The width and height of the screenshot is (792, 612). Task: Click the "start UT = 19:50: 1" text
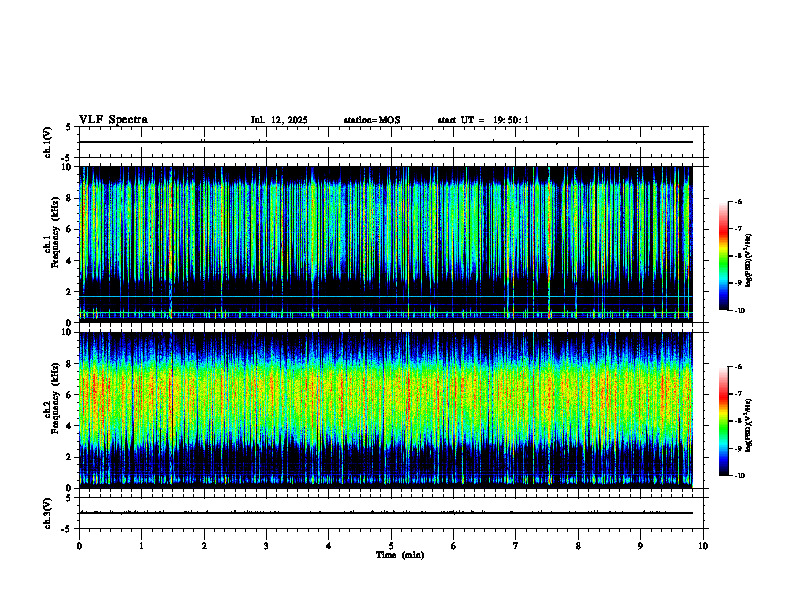483,120
